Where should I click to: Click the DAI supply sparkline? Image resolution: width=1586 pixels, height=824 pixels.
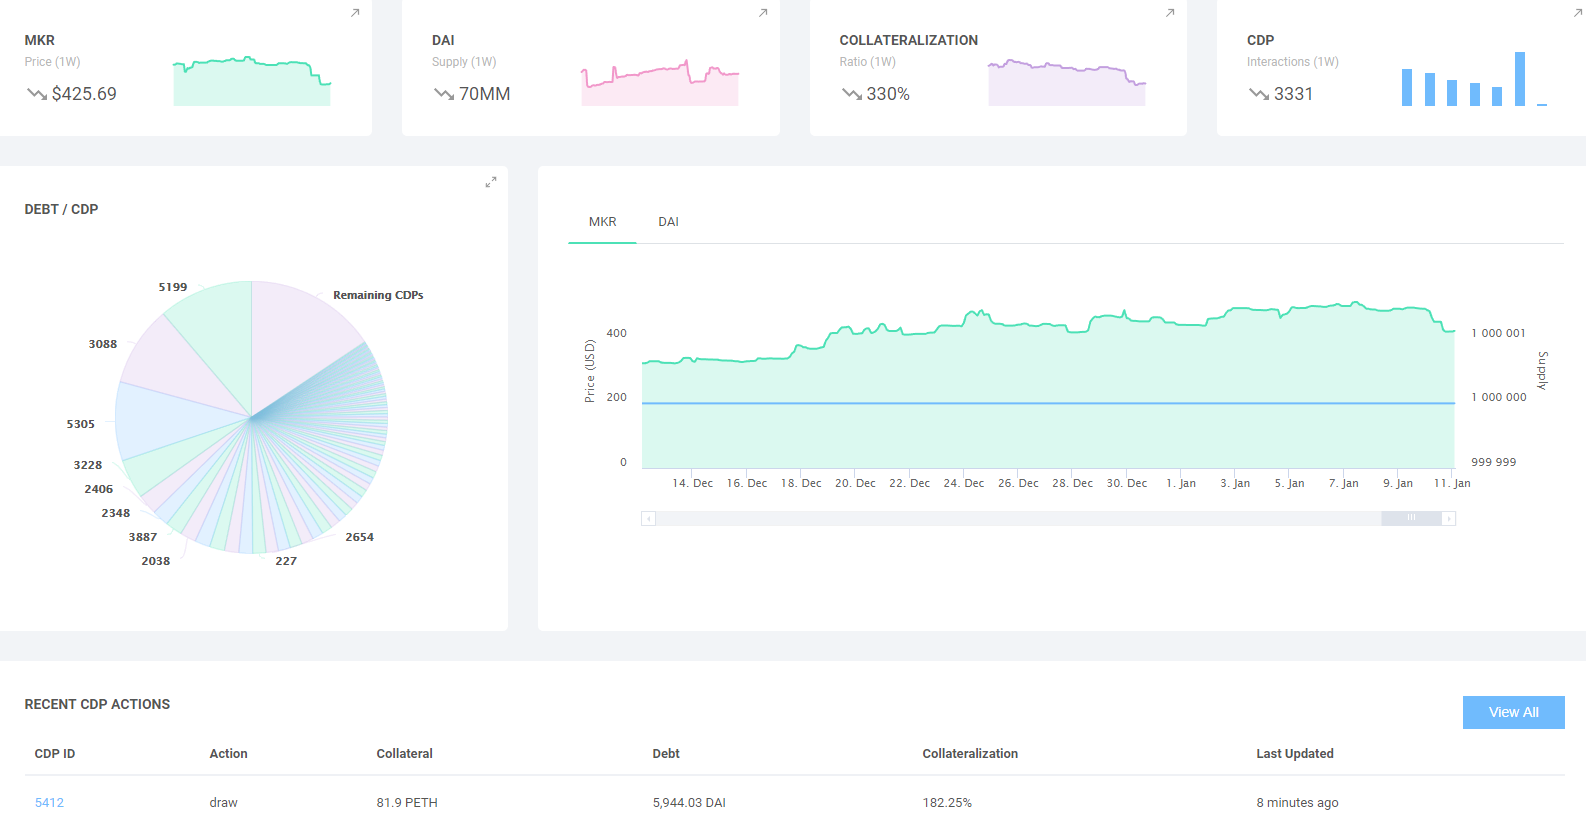pos(660,82)
